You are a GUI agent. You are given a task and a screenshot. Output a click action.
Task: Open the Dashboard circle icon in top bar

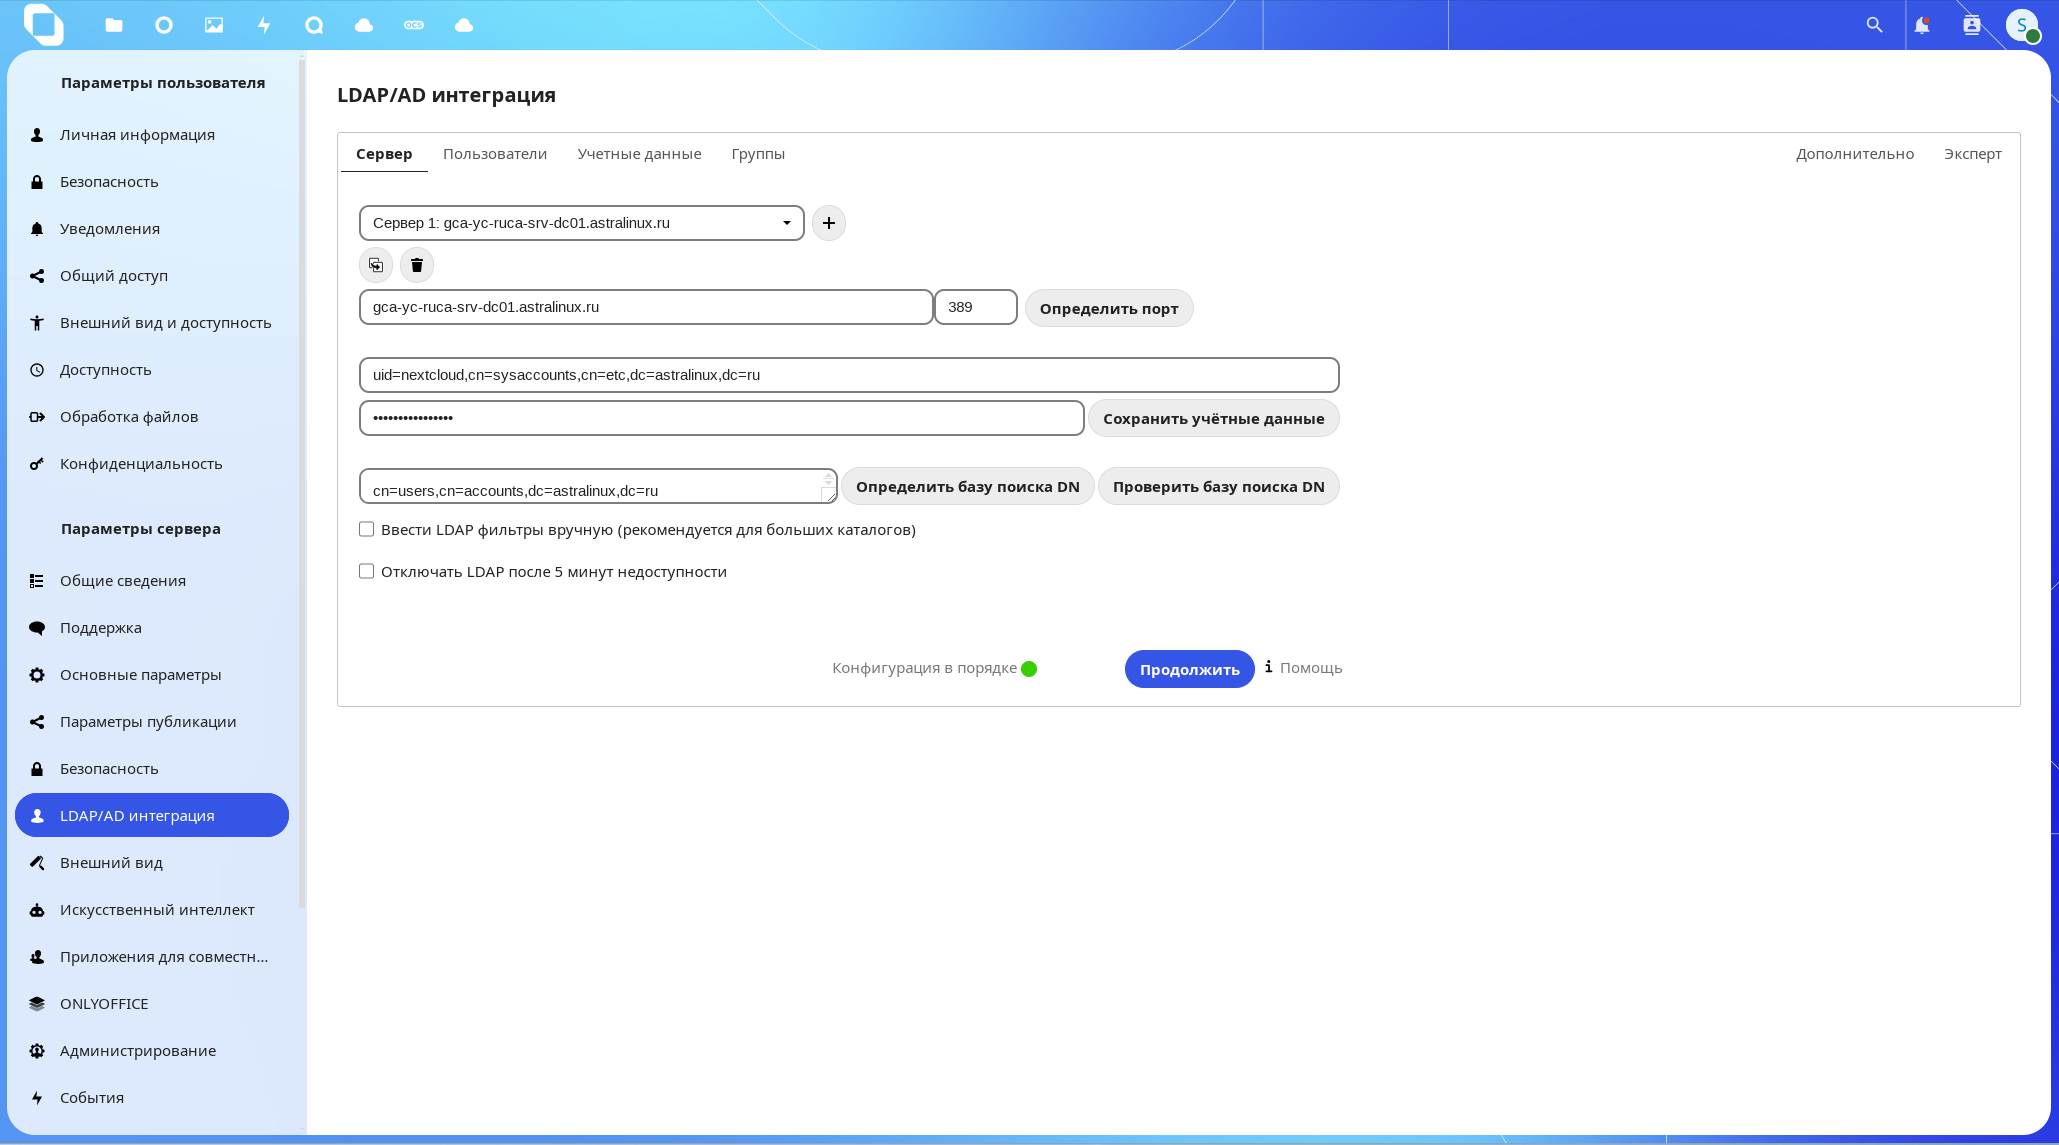point(164,25)
